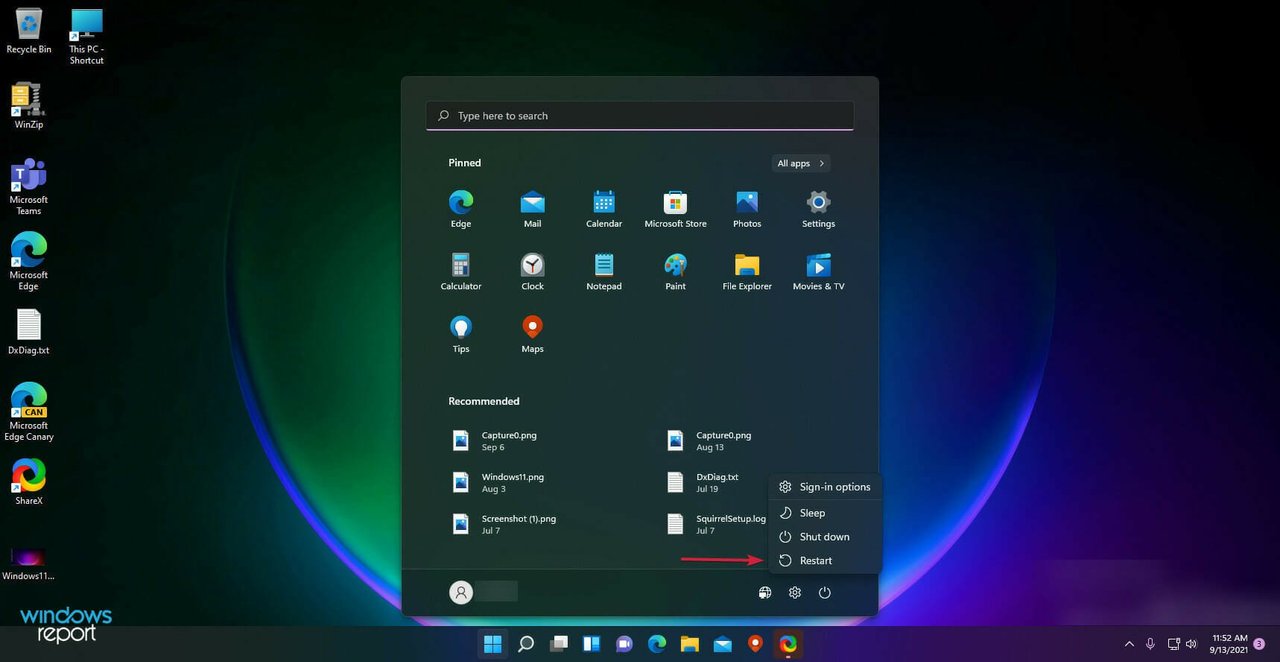The width and height of the screenshot is (1280, 662).
Task: Select Microsoft Edge Canary desktop icon
Action: click(29, 411)
